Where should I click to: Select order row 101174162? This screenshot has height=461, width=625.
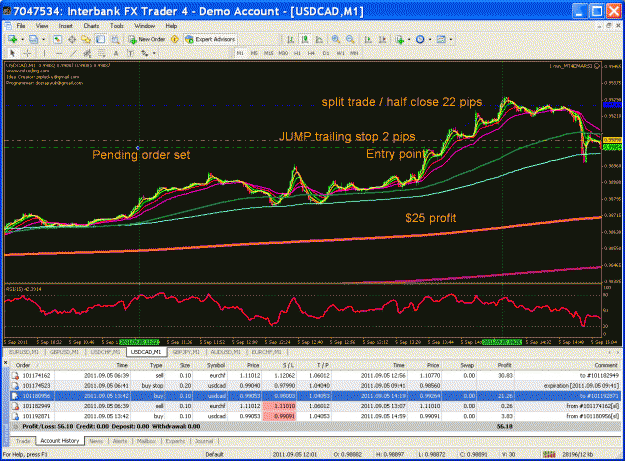(315, 375)
